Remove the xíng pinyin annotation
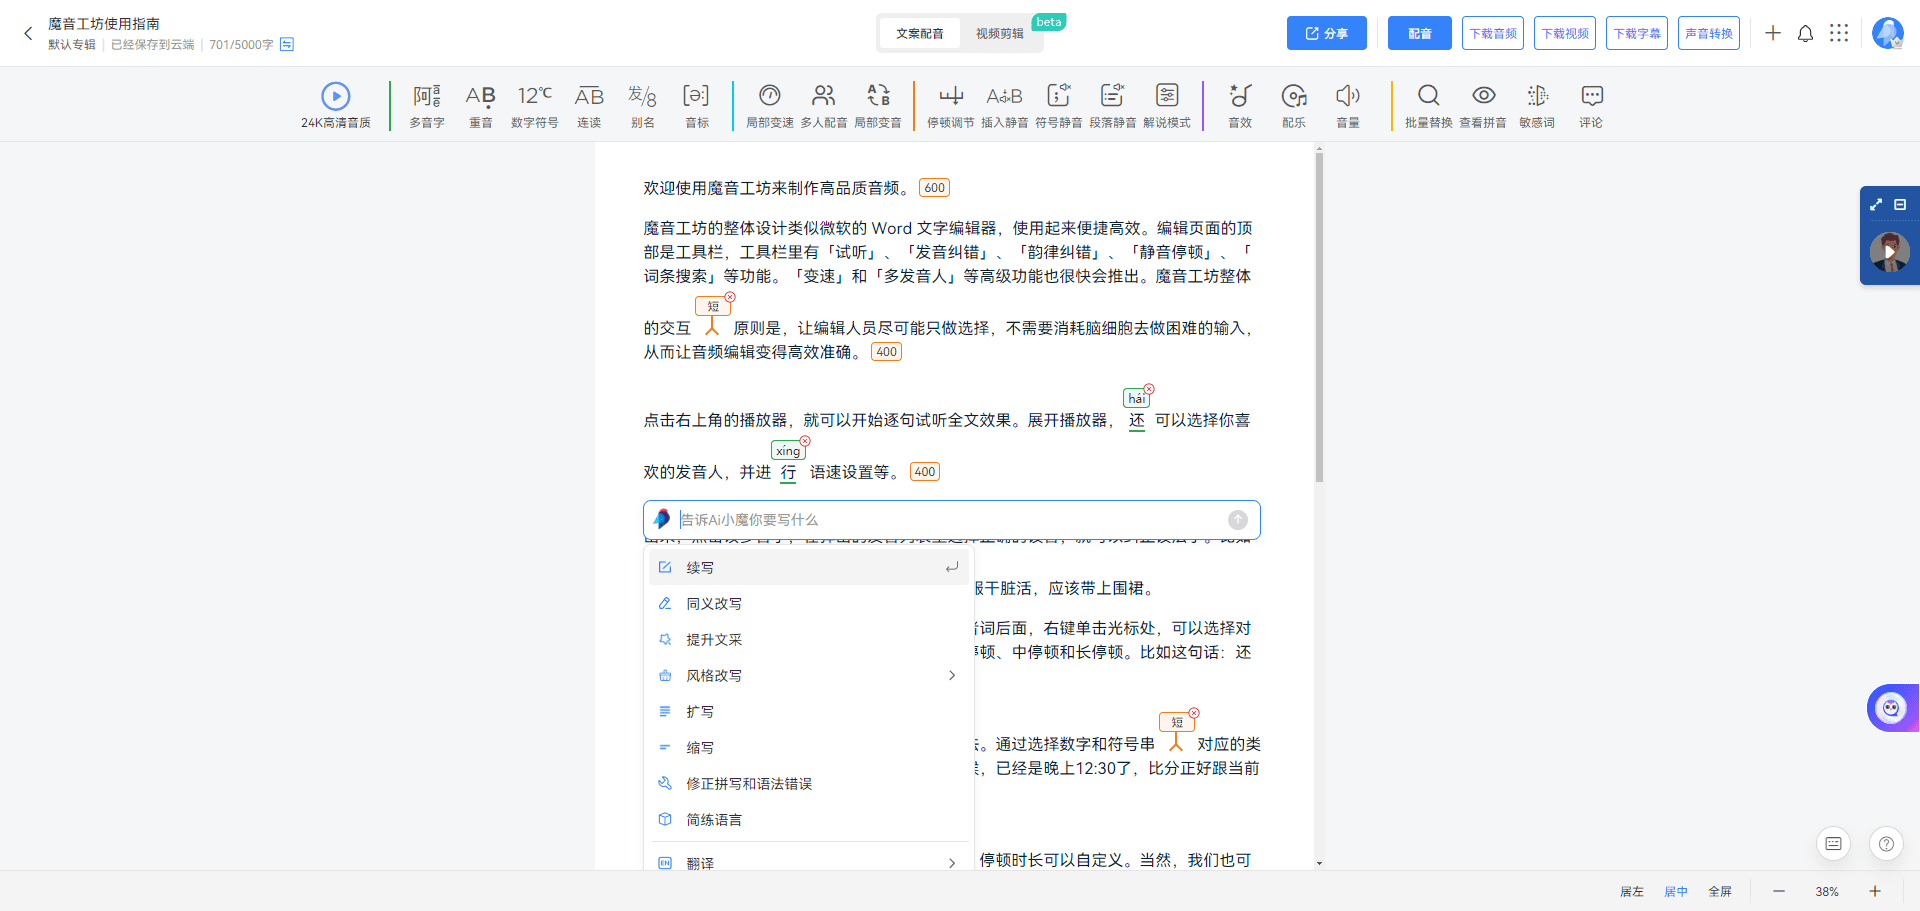 [805, 441]
